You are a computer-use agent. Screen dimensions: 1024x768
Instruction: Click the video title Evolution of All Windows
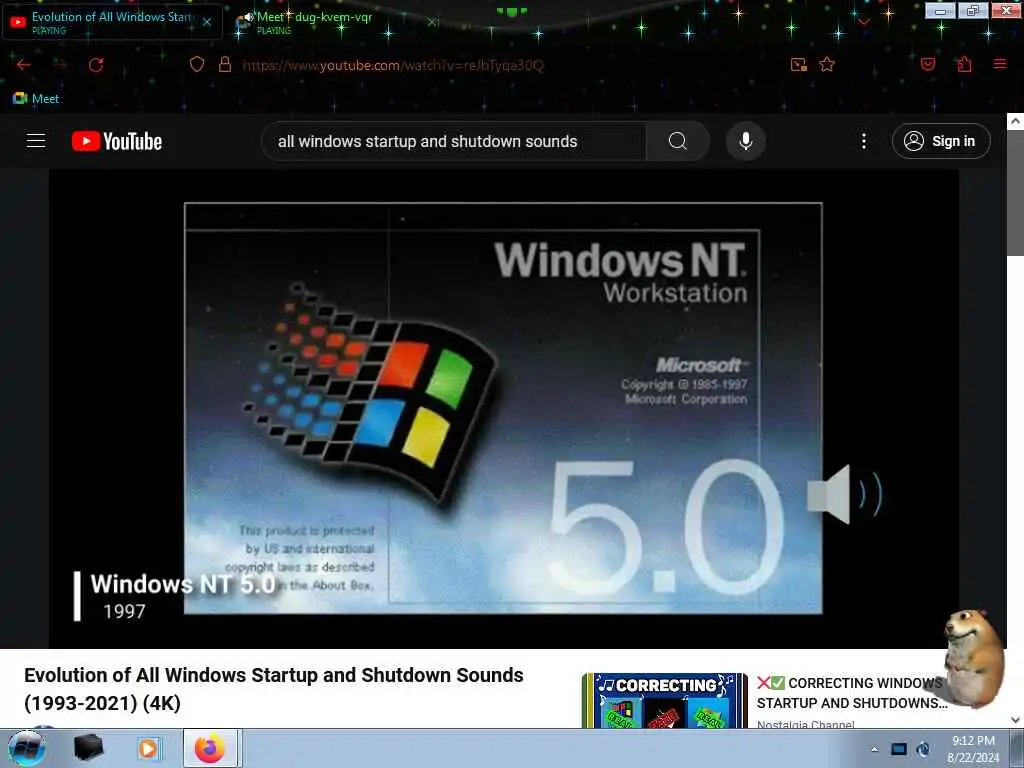(274, 689)
